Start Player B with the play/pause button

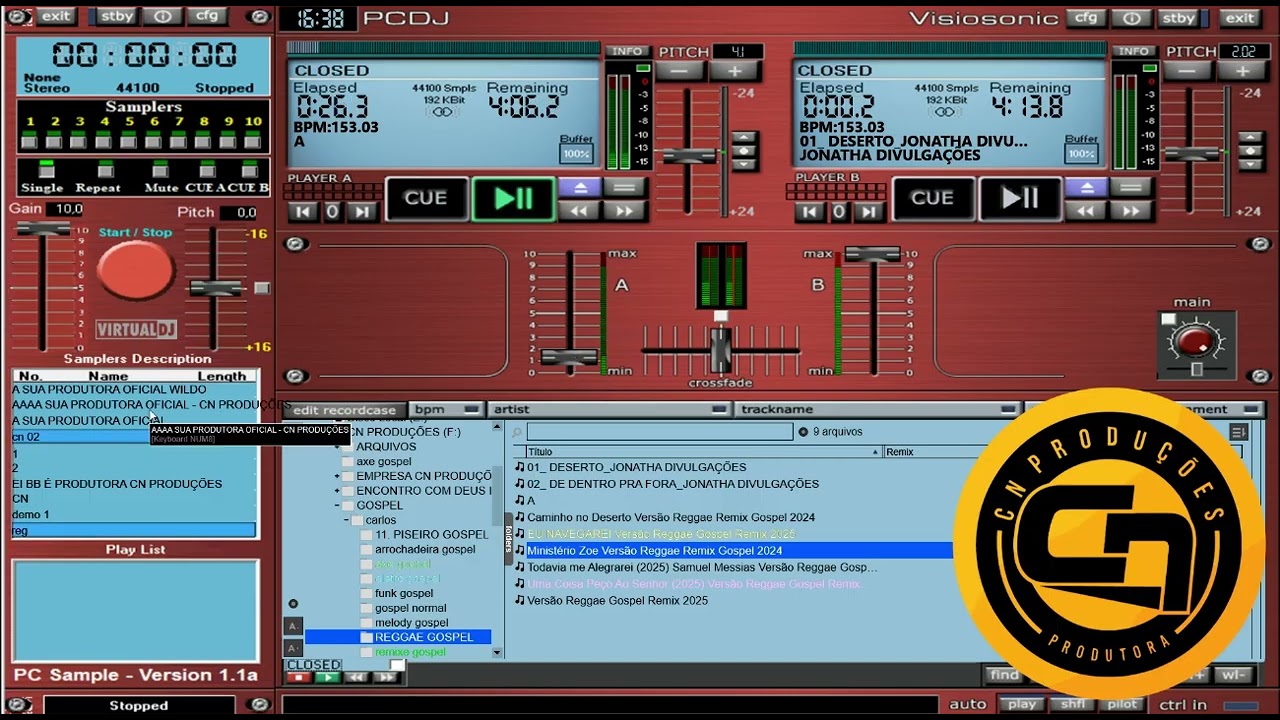pyautogui.click(x=1019, y=198)
